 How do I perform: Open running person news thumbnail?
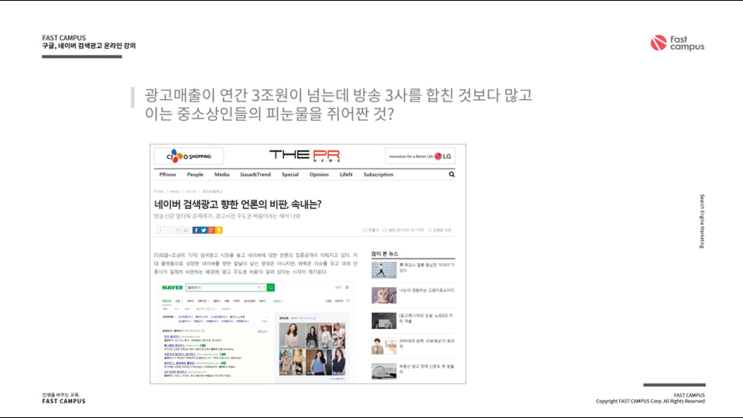point(384,270)
